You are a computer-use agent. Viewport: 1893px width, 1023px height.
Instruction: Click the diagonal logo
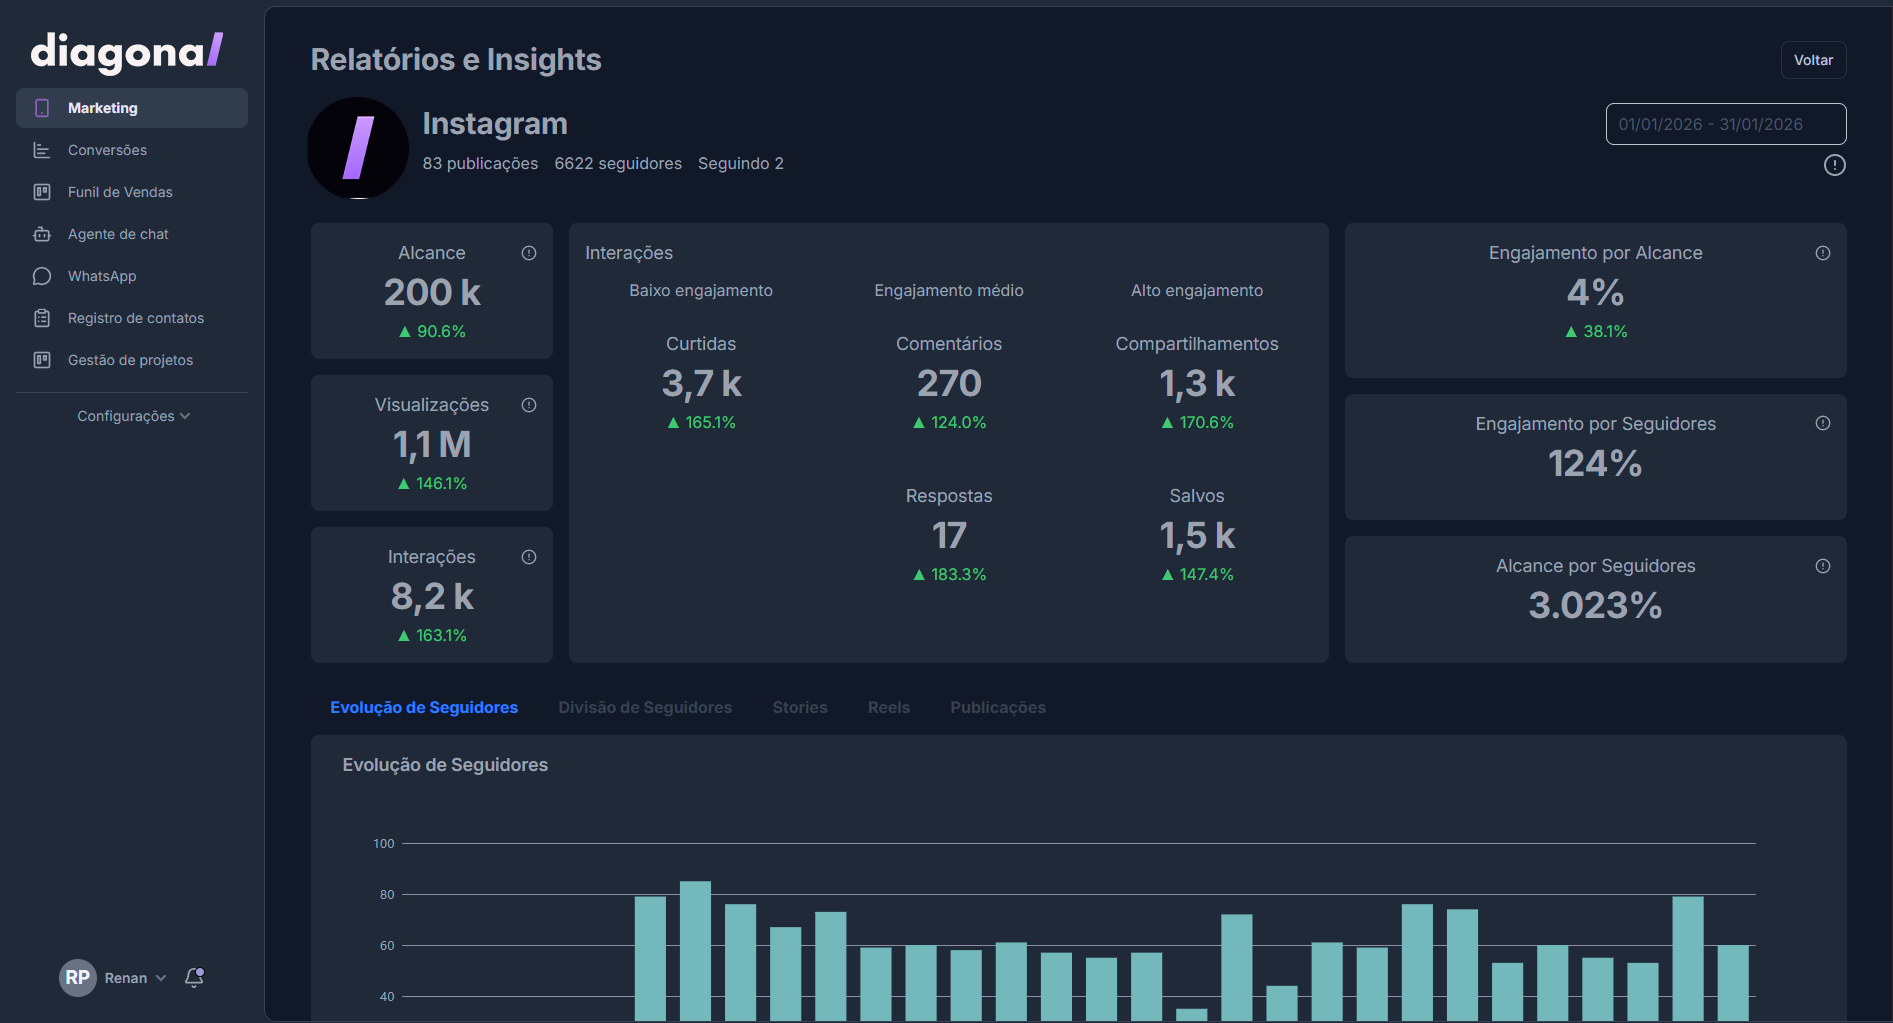coord(127,52)
